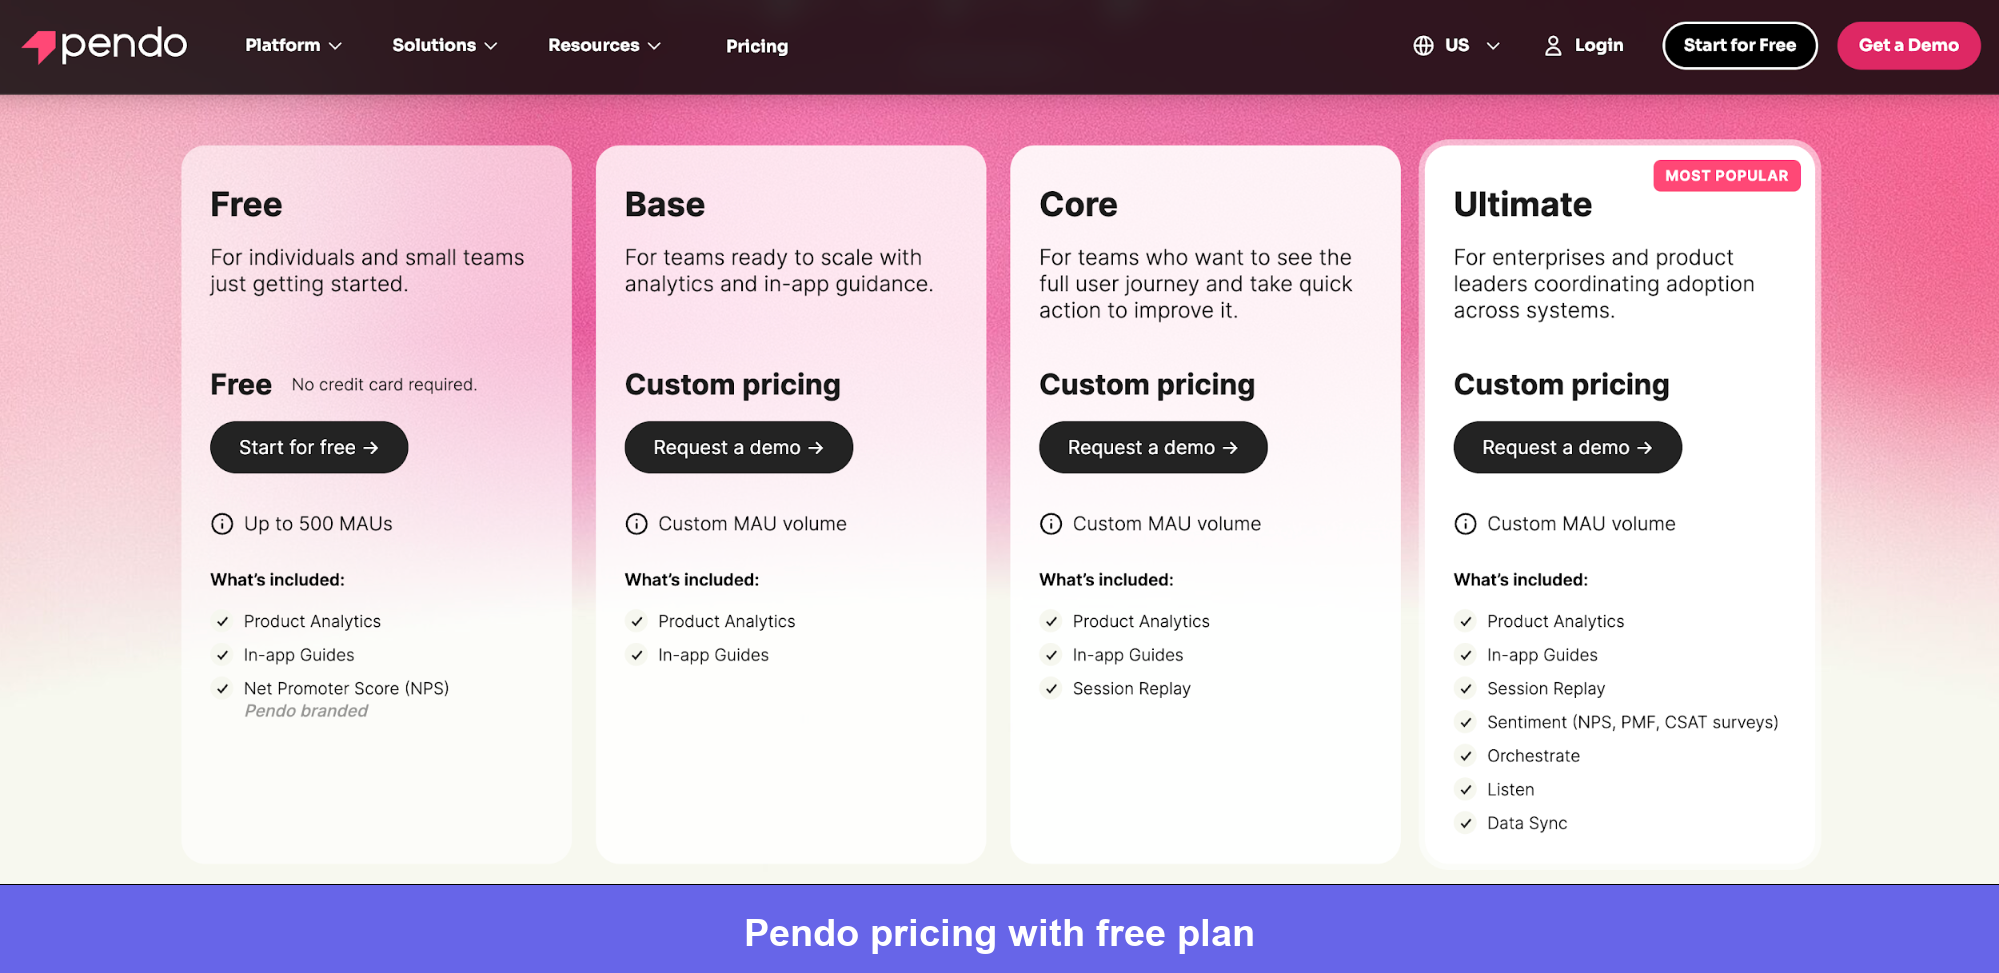Click the MOST POPULAR badge on Ultimate card
Viewport: 1999px width, 973px height.
(x=1726, y=176)
